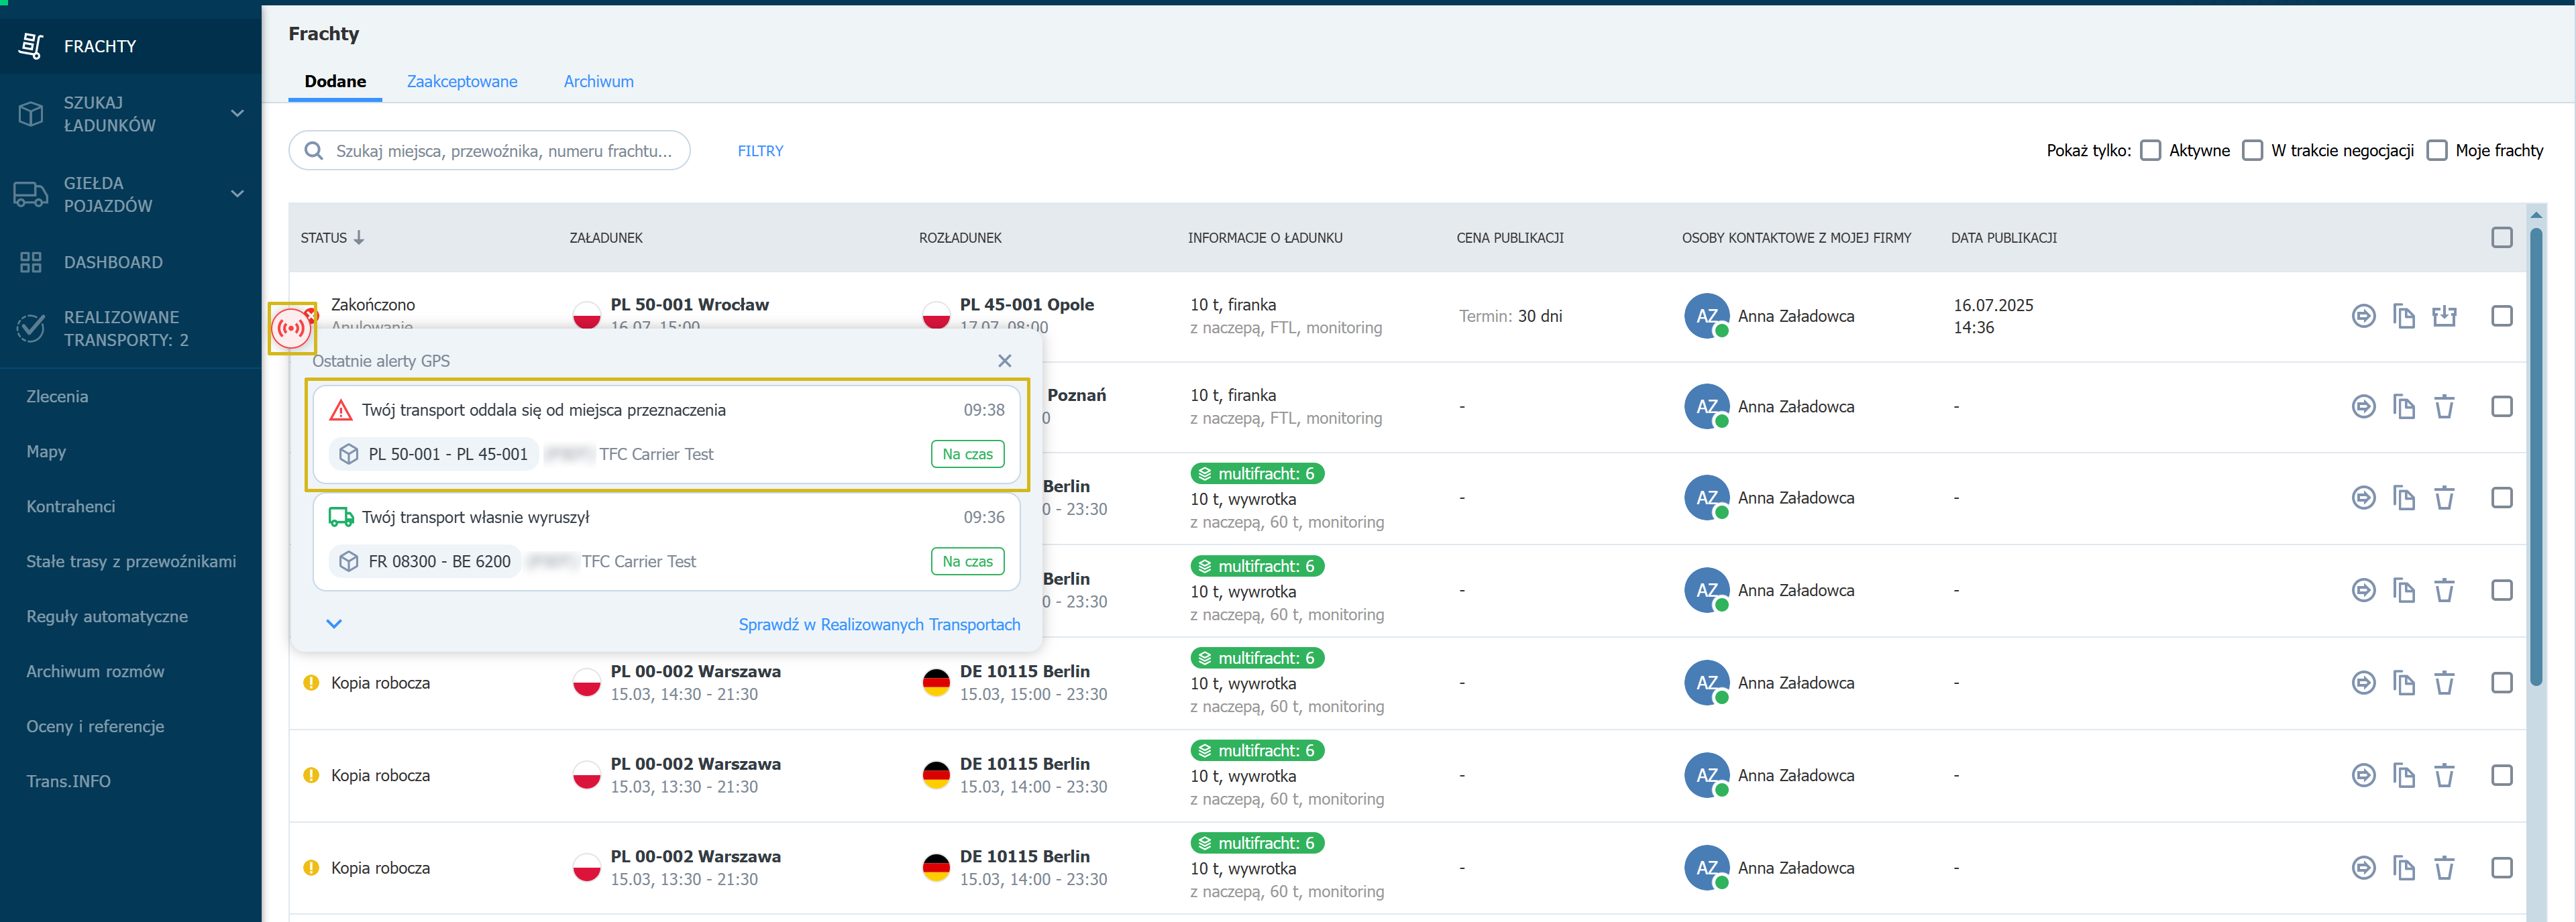This screenshot has width=2576, height=922.
Task: Click the red warning triangle in GPS alert
Action: (x=341, y=410)
